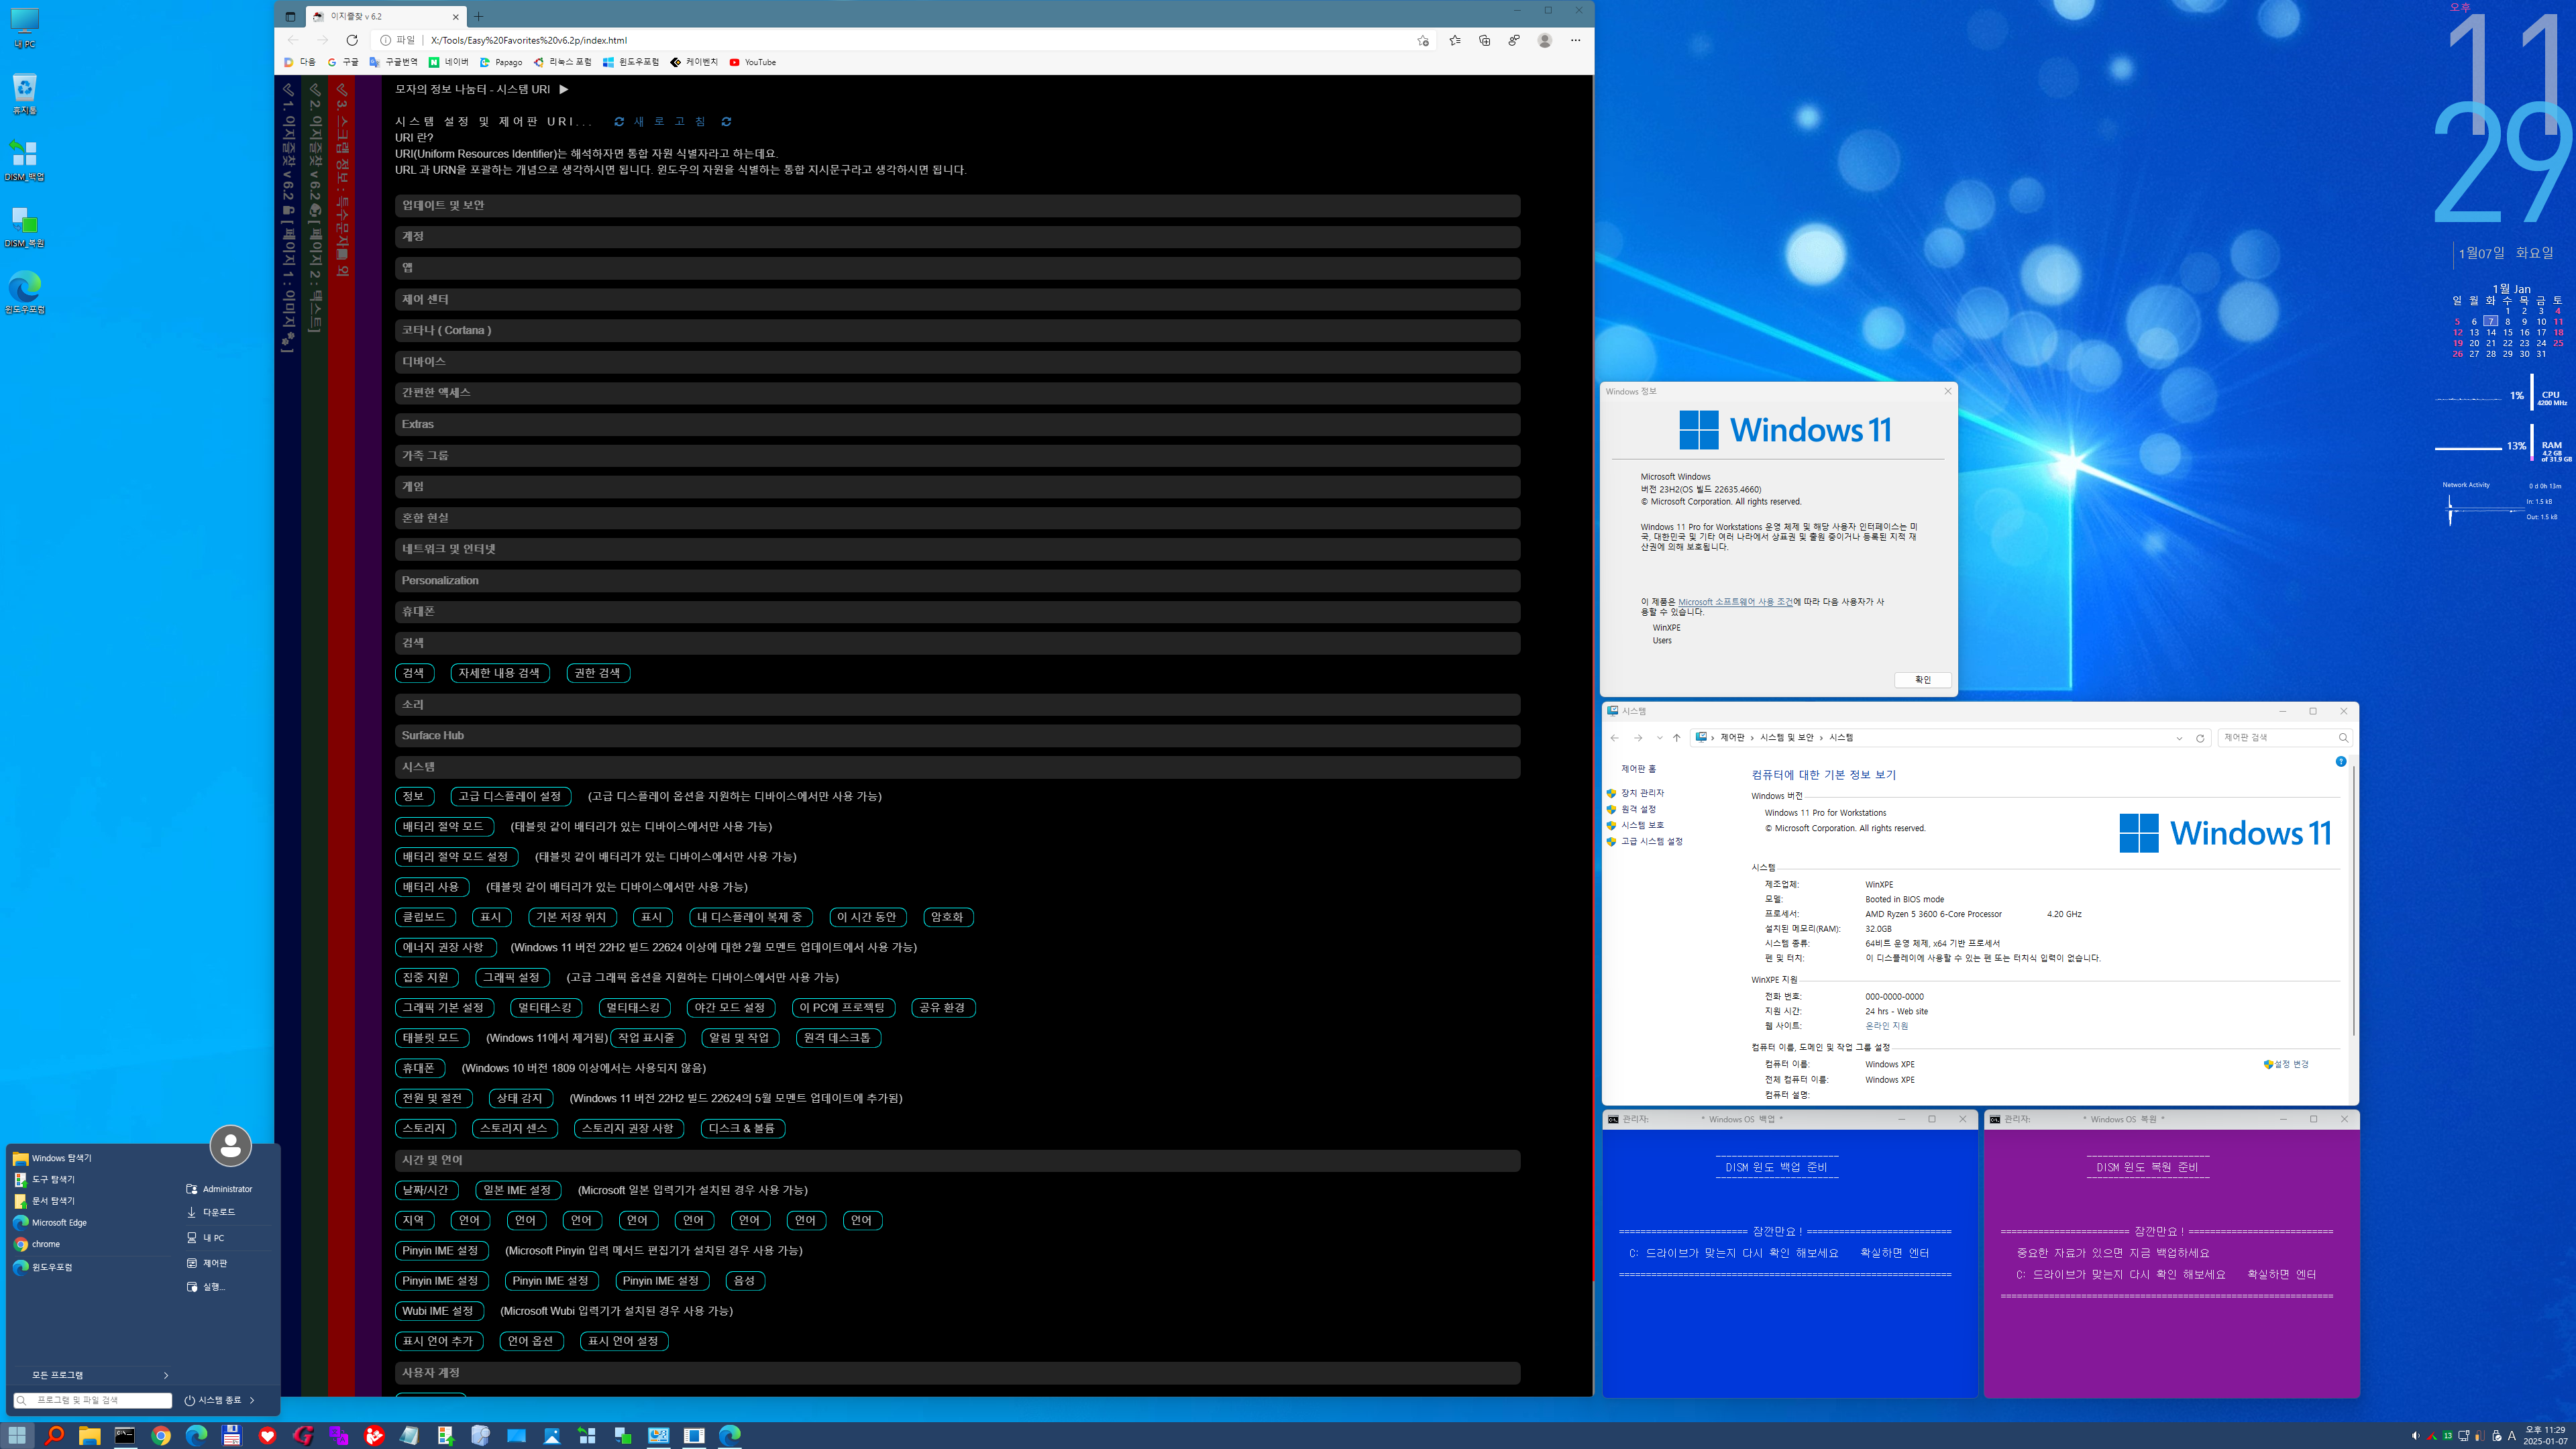Click the IME A language indicator
The height and width of the screenshot is (1449, 2576).
(2512, 1436)
